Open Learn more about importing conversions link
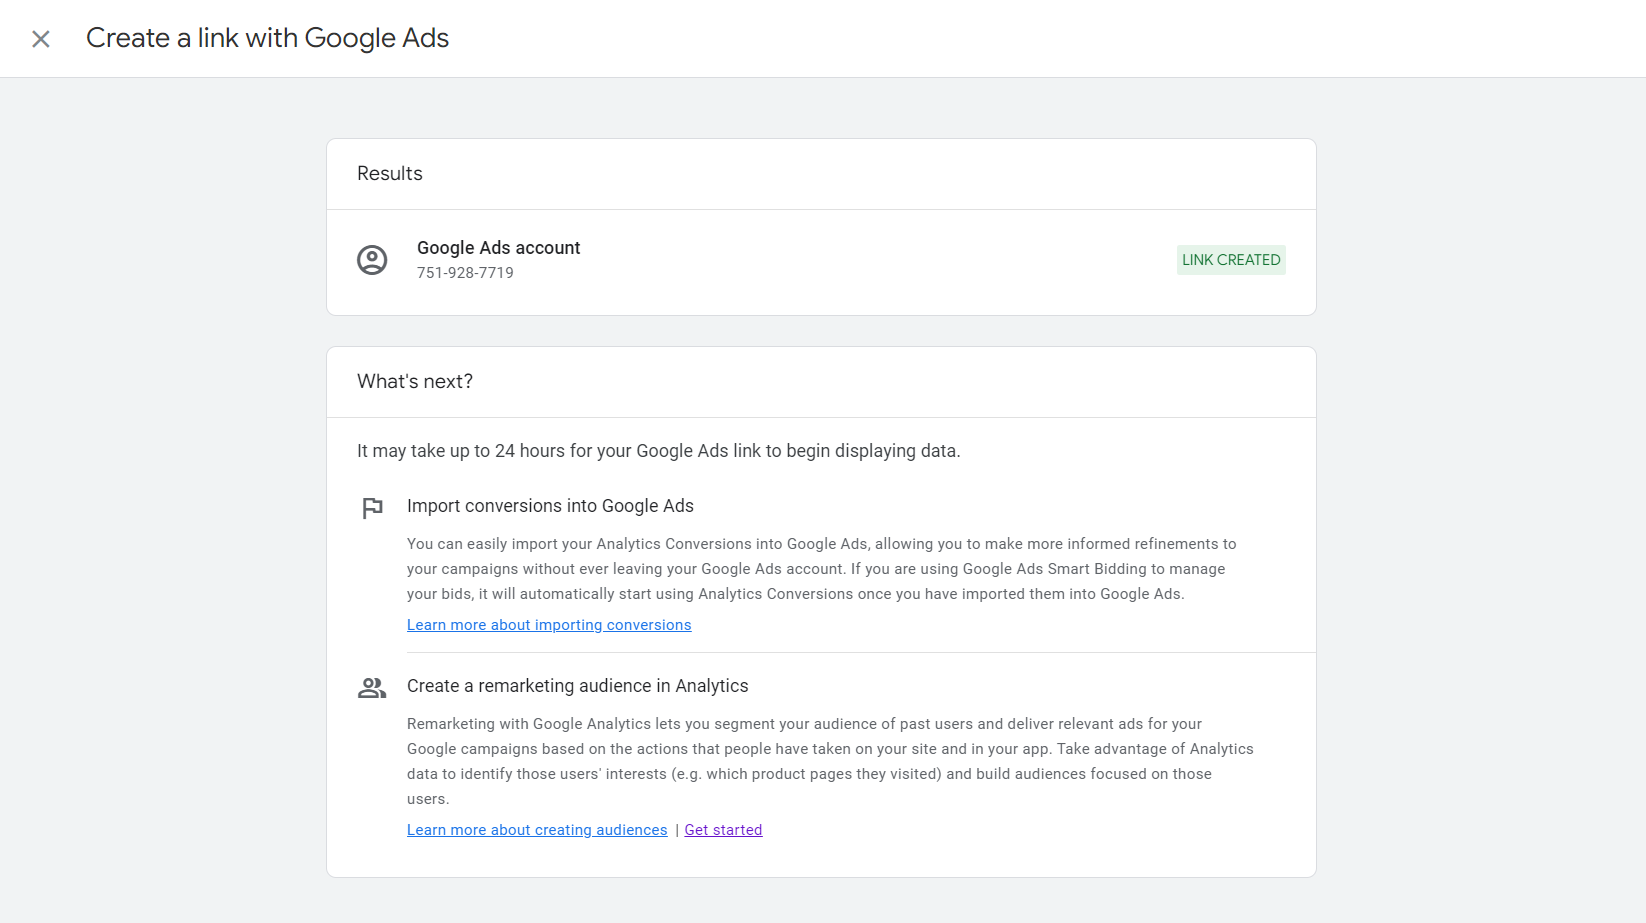This screenshot has height=923, width=1646. pyautogui.click(x=549, y=625)
